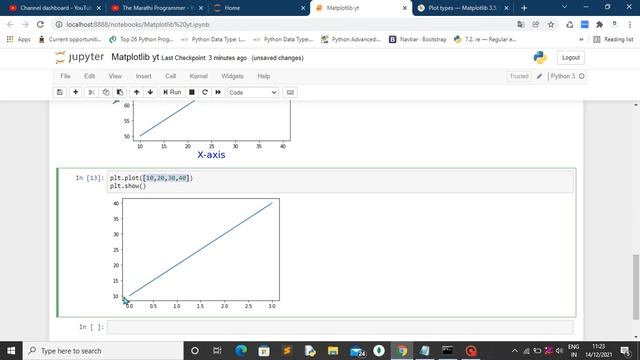This screenshot has height=360, width=640.
Task: Go back in browser history
Action: coord(10,24)
